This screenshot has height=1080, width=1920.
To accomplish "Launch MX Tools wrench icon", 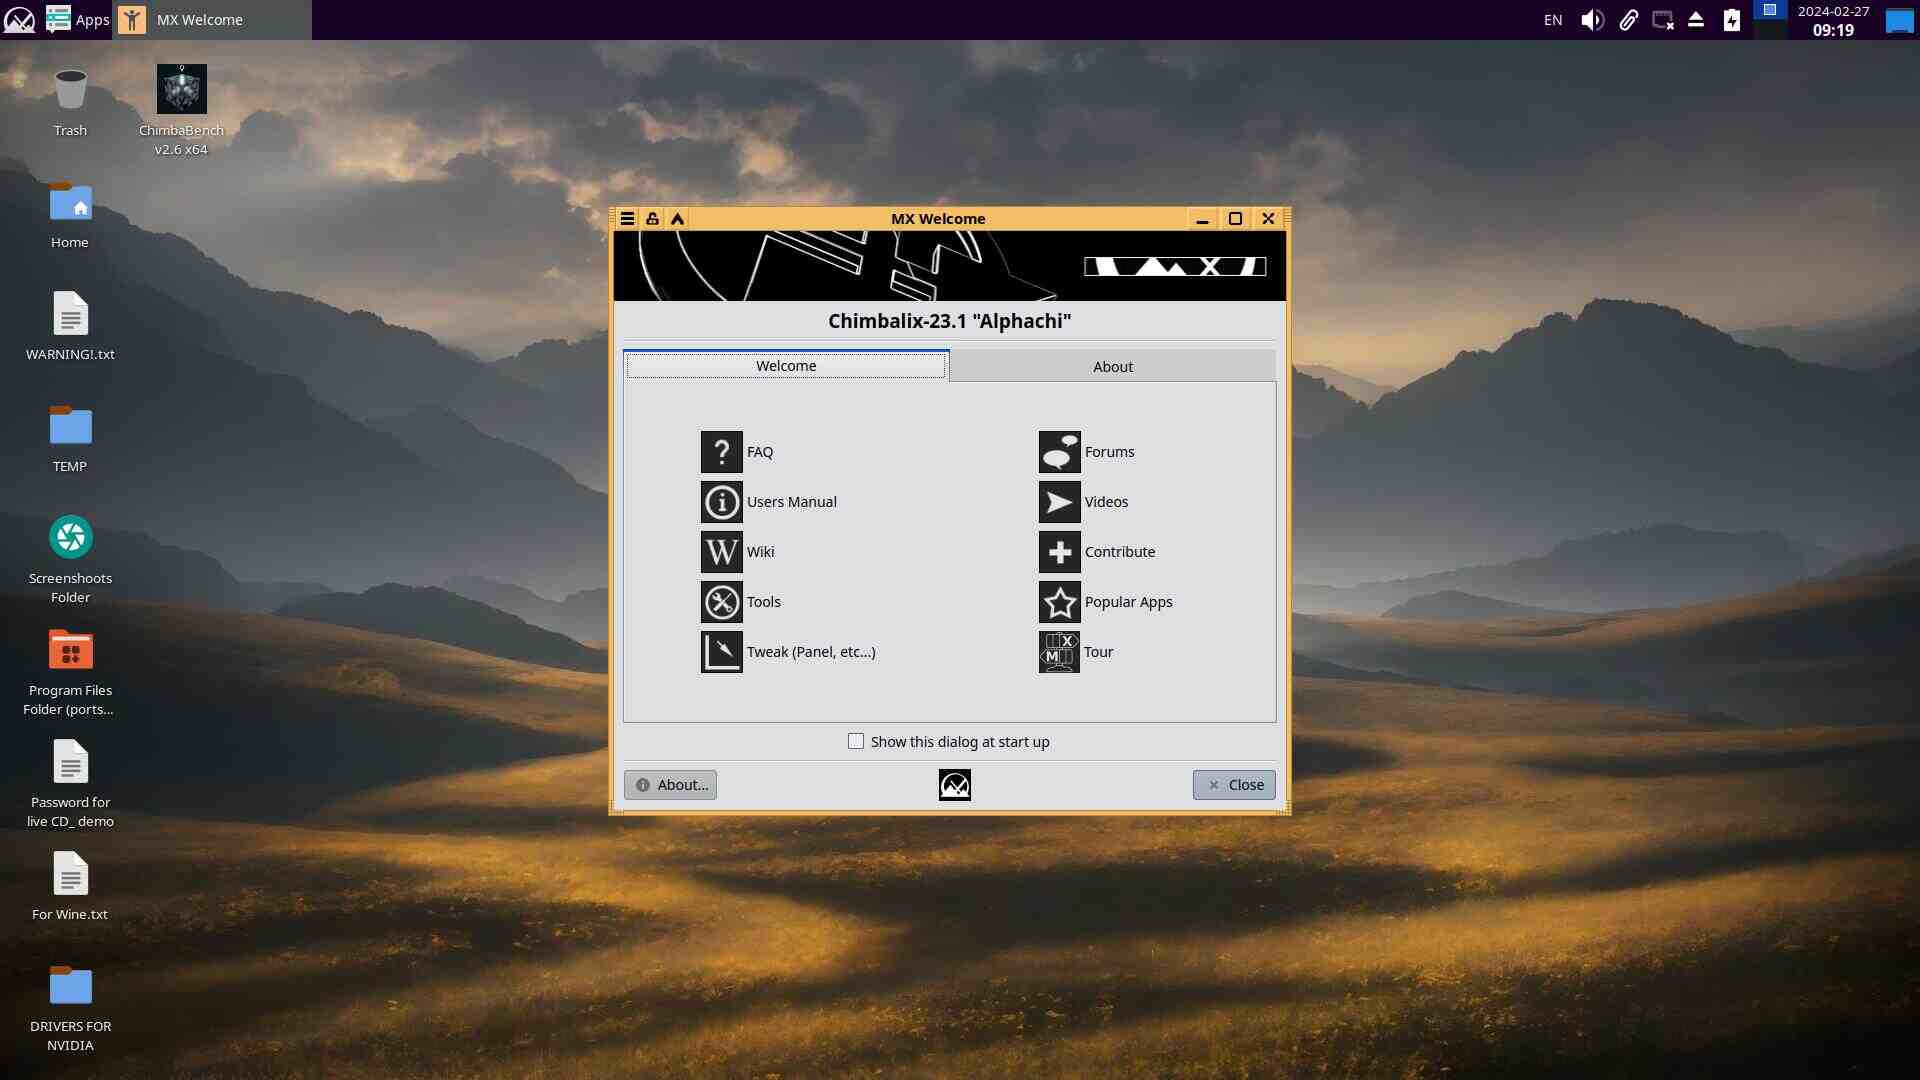I will tap(721, 602).
